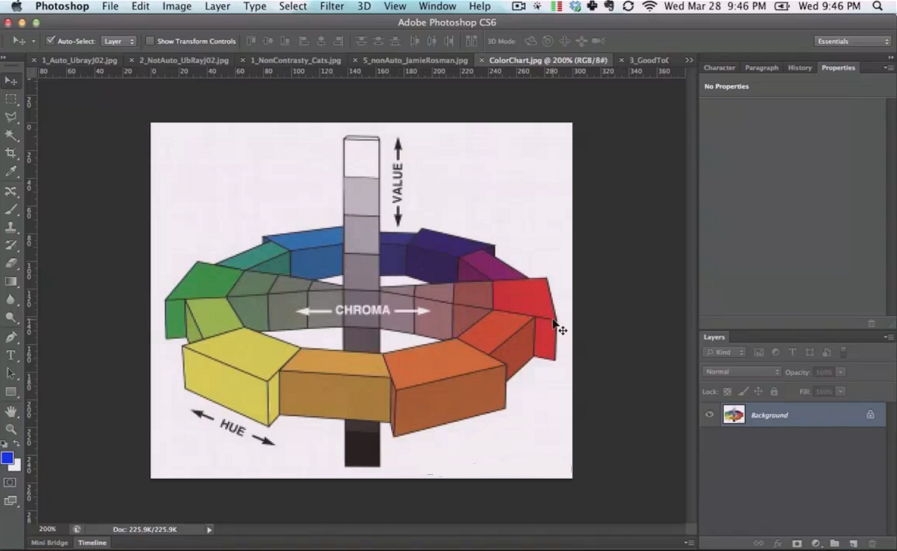Switch to 5_nonAuto_JamieRosman.jpg tab
Screen dimensions: 897x551
click(415, 60)
